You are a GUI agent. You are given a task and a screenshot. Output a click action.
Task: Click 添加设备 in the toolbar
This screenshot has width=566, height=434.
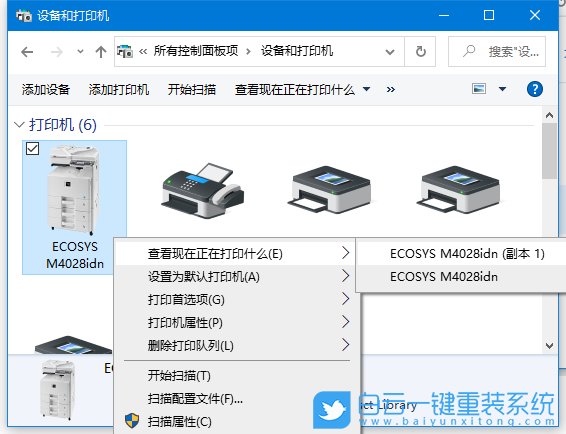click(x=45, y=89)
